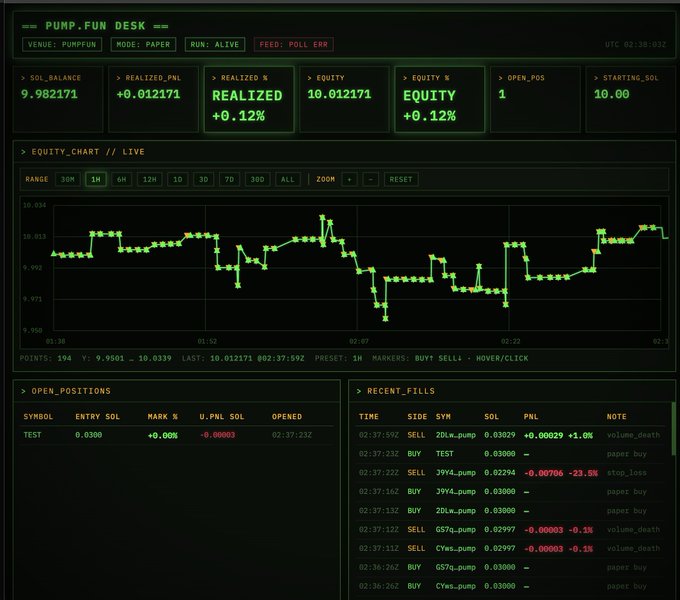Choose the 30D range
Screen dimensions: 680x600
tap(258, 179)
